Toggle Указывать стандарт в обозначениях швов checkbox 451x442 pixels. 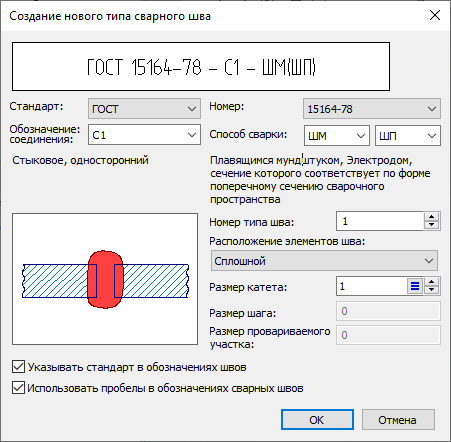click(x=18, y=367)
